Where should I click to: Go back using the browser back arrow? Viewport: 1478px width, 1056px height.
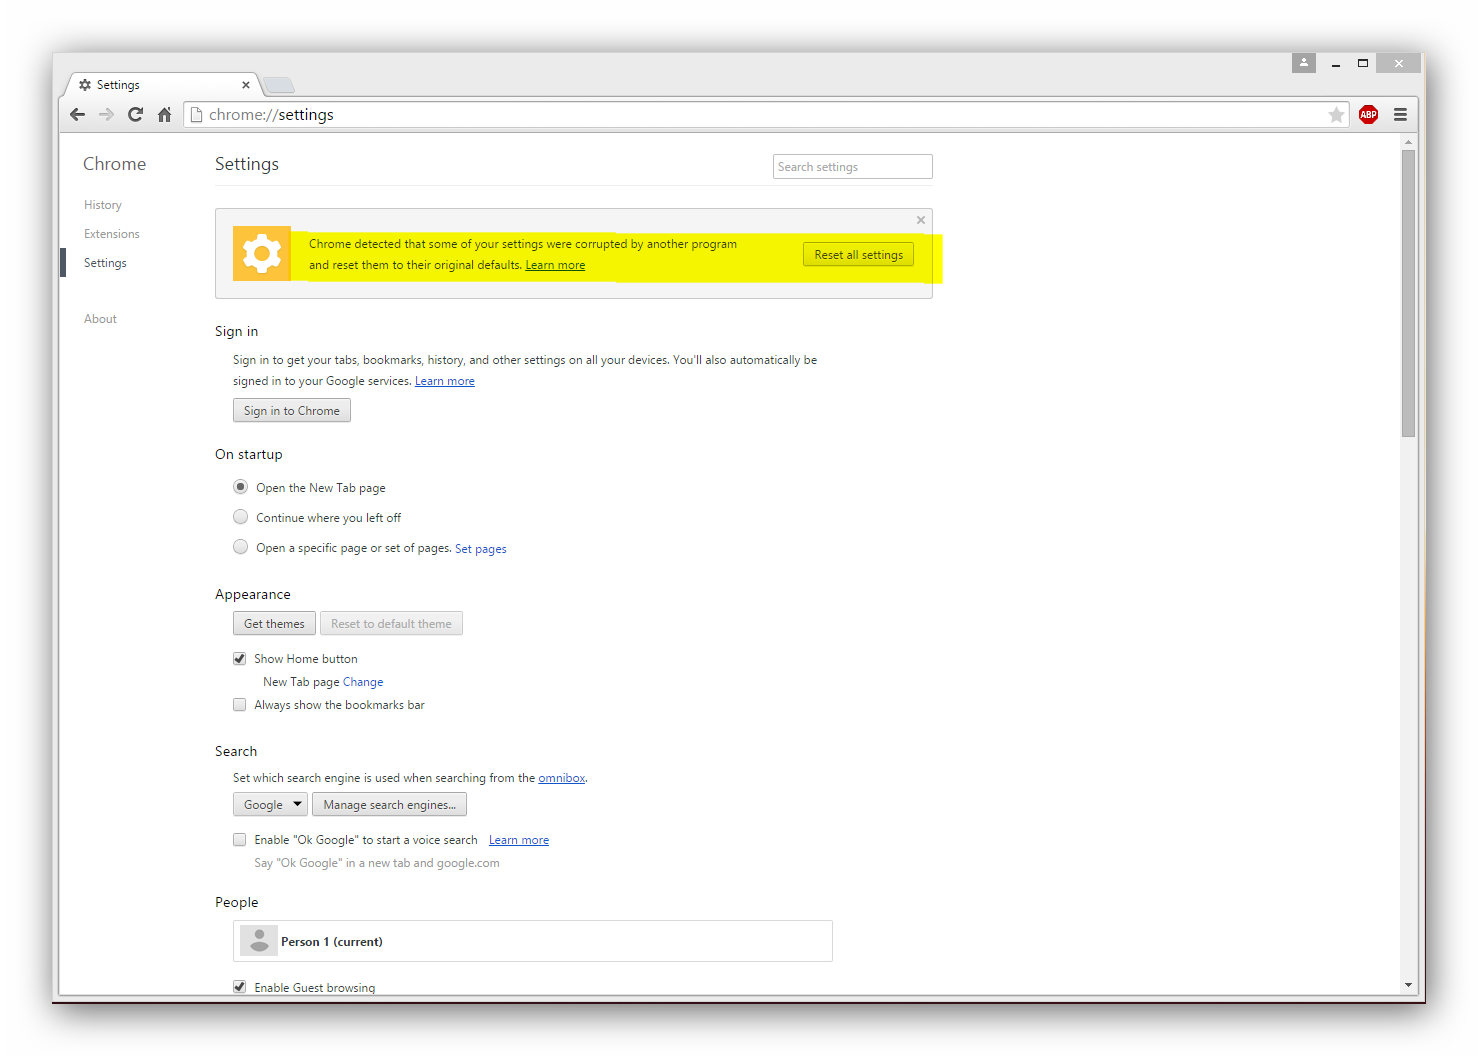(x=77, y=114)
